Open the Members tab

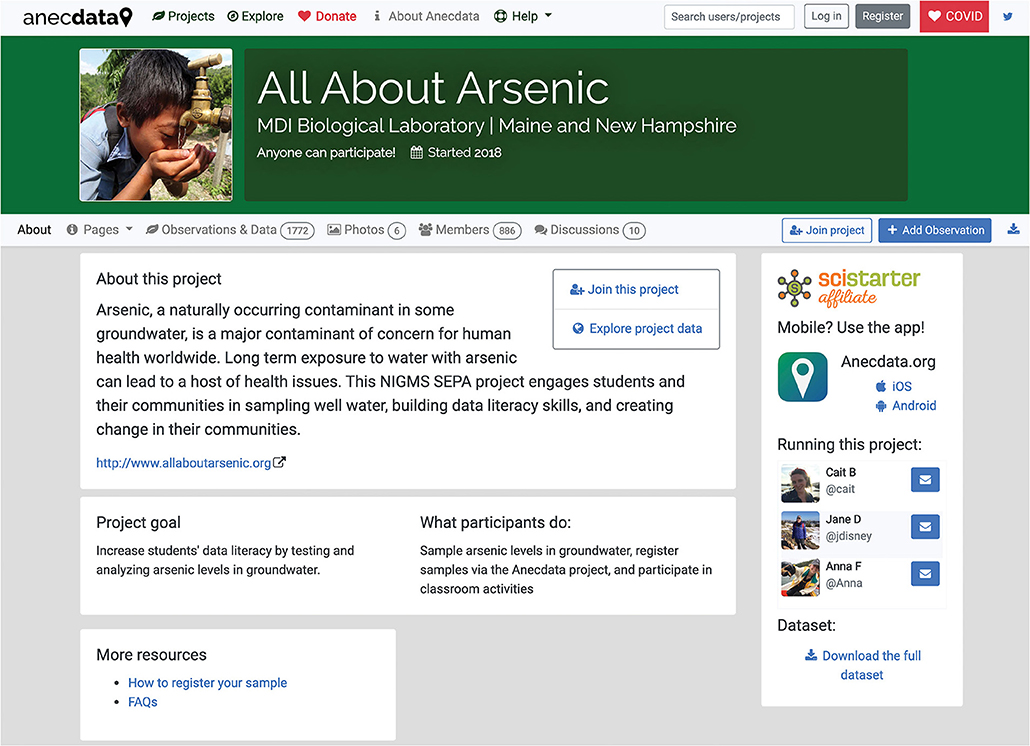point(470,230)
